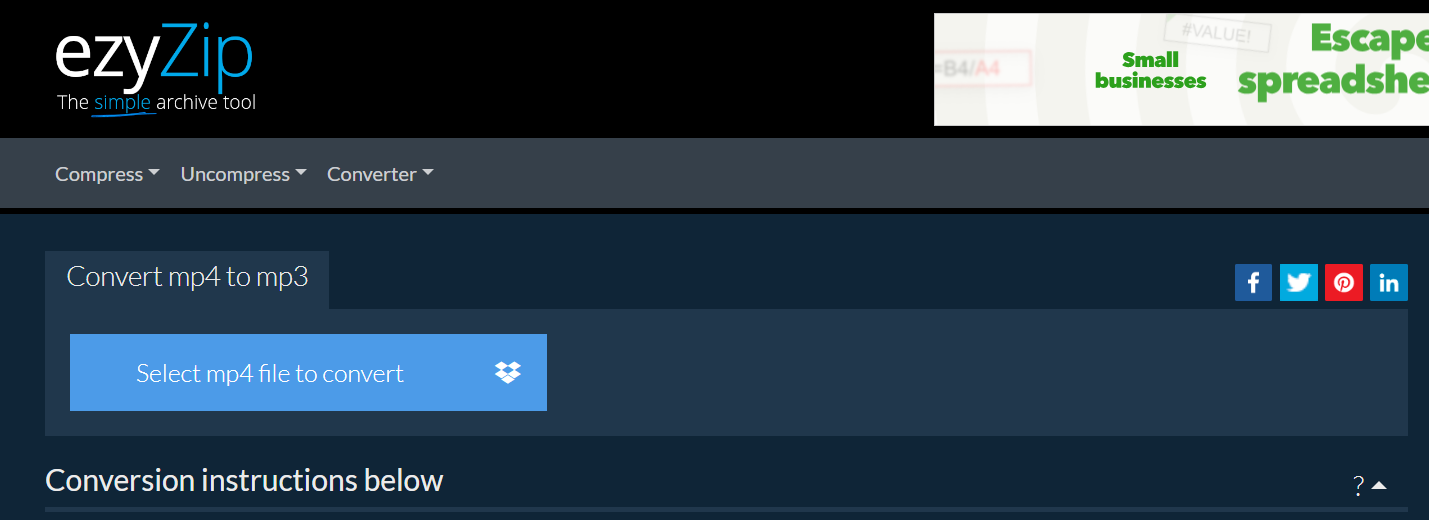Screen dimensions: 1429x520
Task: Collapse the conversion instructions with up arrow
Action: pyautogui.click(x=1379, y=486)
